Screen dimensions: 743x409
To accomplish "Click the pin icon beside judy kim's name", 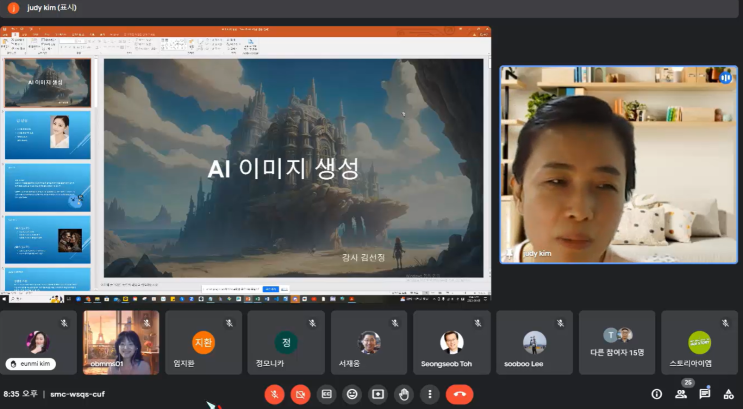I will (x=510, y=253).
